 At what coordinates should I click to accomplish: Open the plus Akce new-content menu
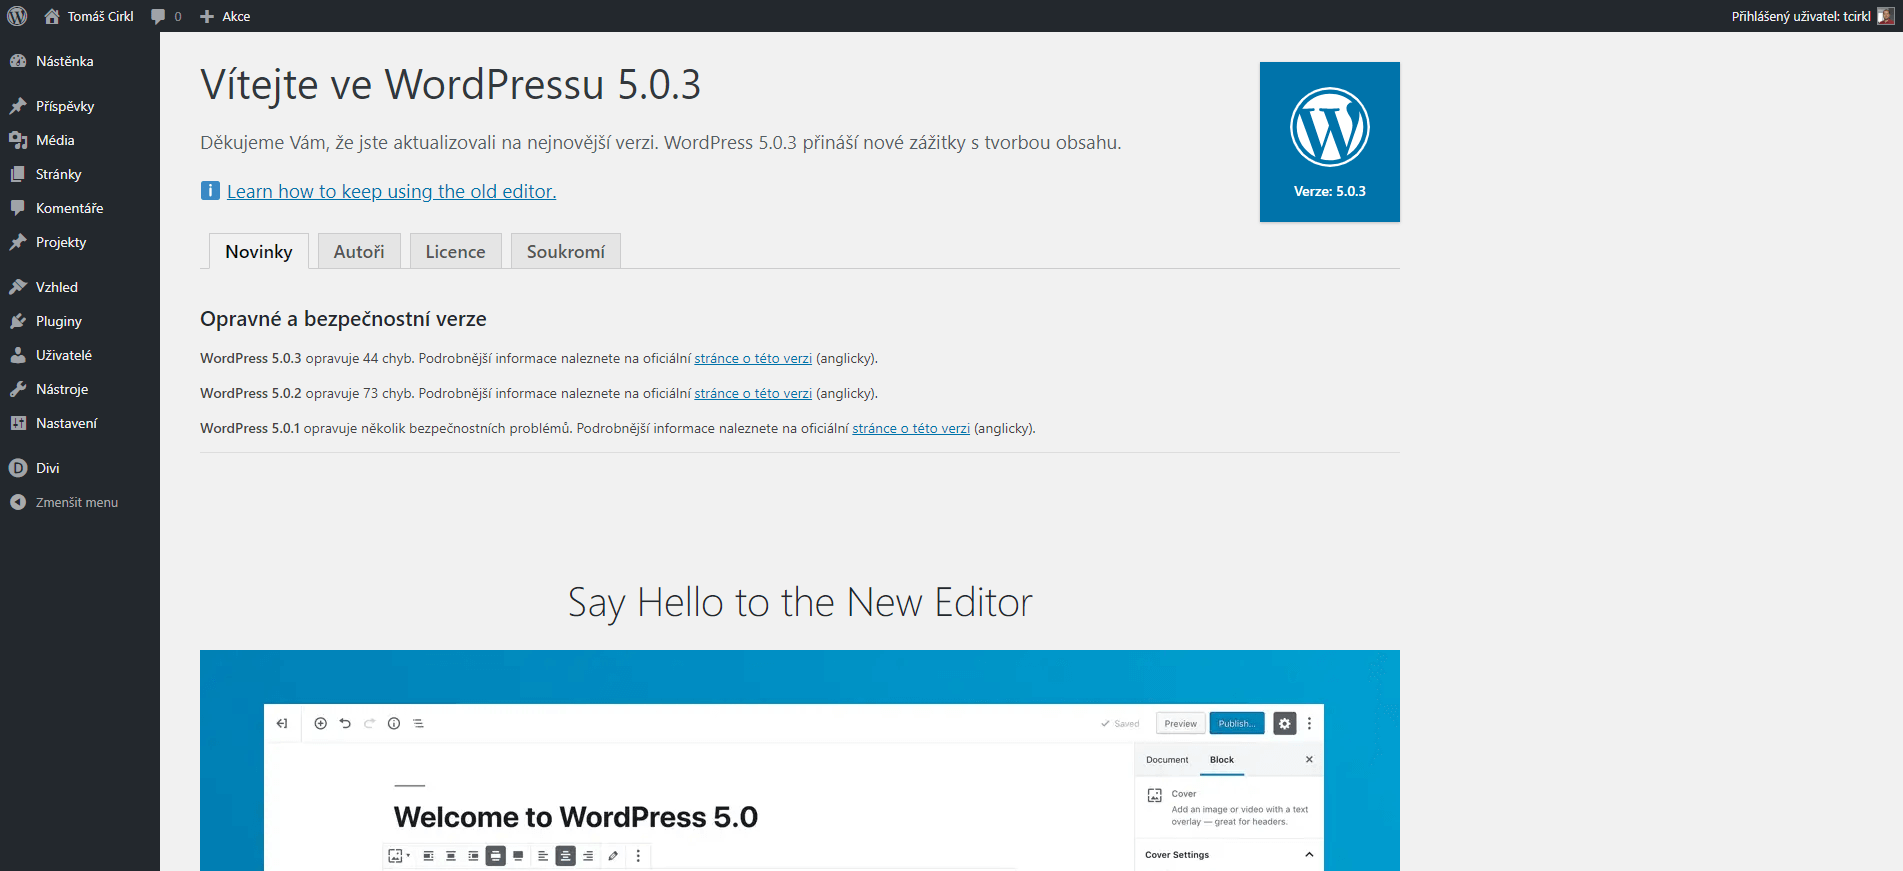pos(225,16)
